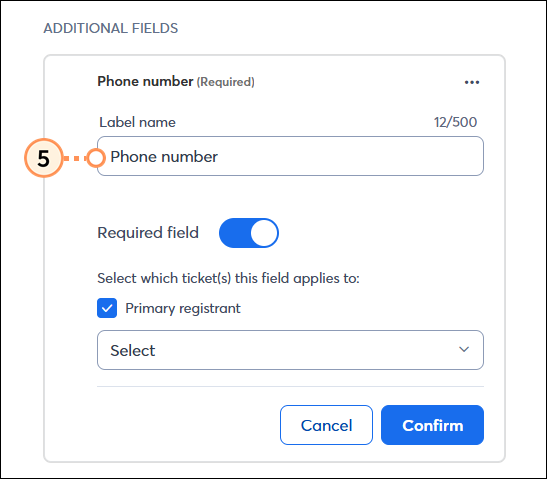The image size is (547, 479).
Task: Click the Phone number (Required) field header
Action: point(176,82)
